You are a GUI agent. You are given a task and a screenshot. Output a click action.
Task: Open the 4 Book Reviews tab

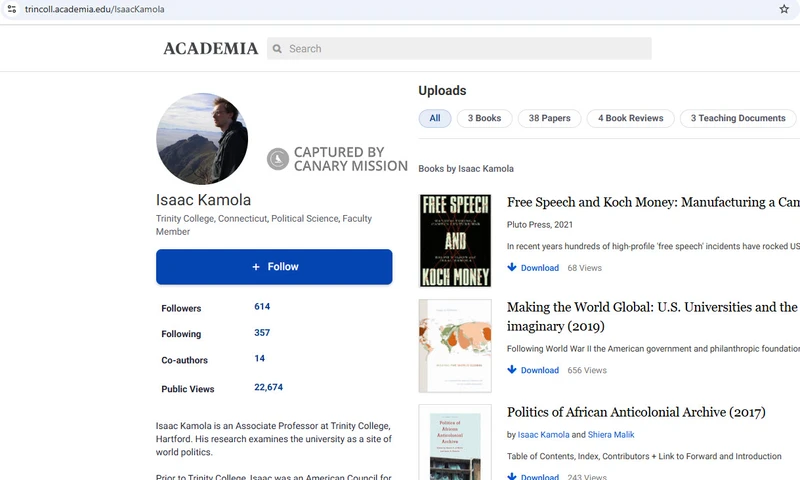631,118
